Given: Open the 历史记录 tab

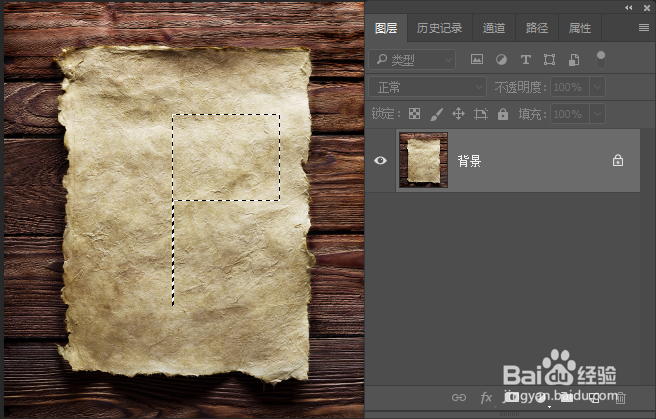Looking at the screenshot, I should pyautogui.click(x=439, y=28).
